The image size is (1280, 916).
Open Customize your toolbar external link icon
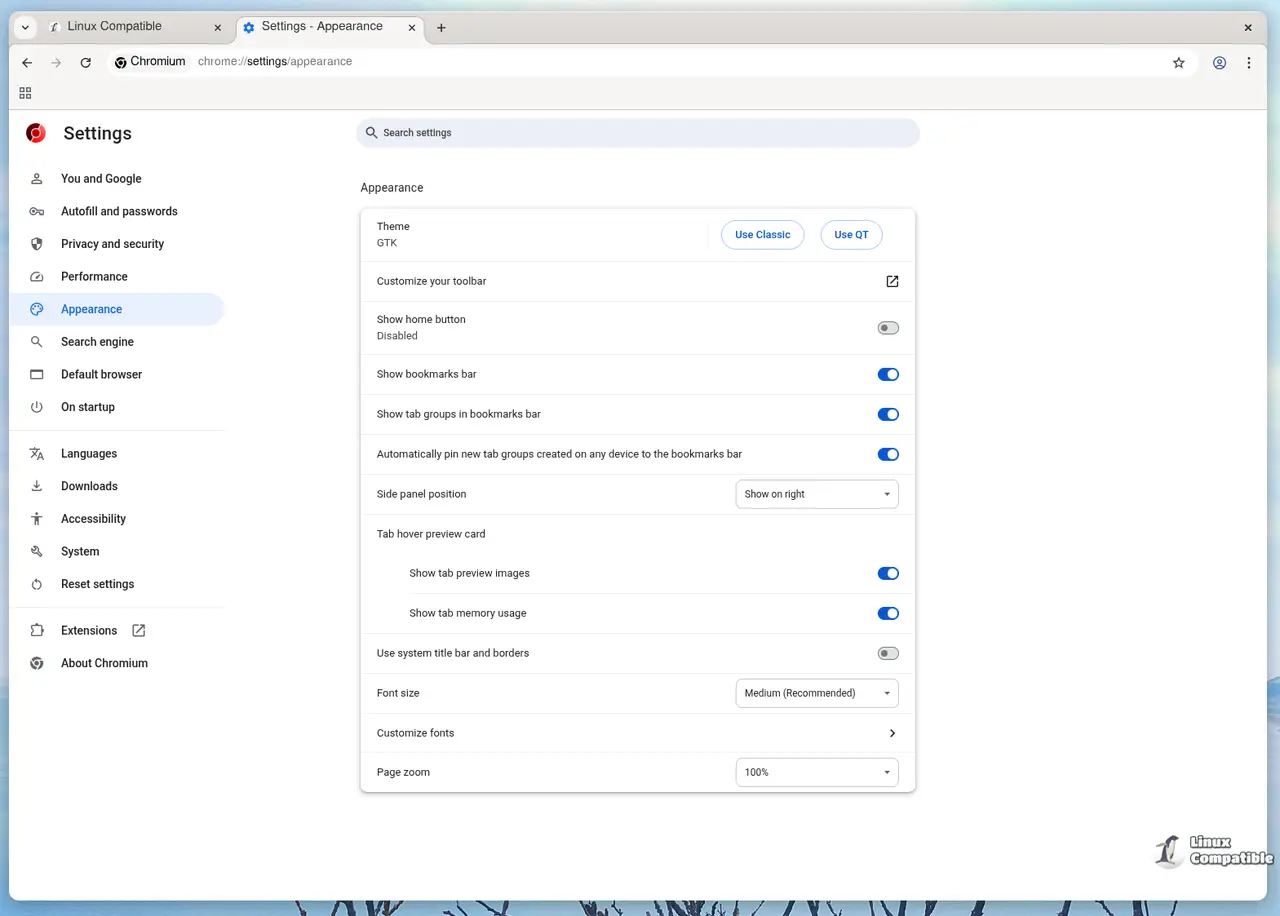[891, 281]
